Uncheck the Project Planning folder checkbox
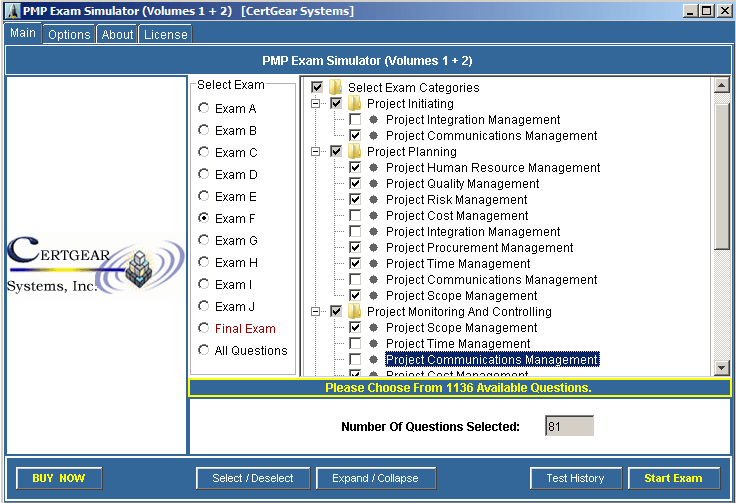 pyautogui.click(x=336, y=151)
